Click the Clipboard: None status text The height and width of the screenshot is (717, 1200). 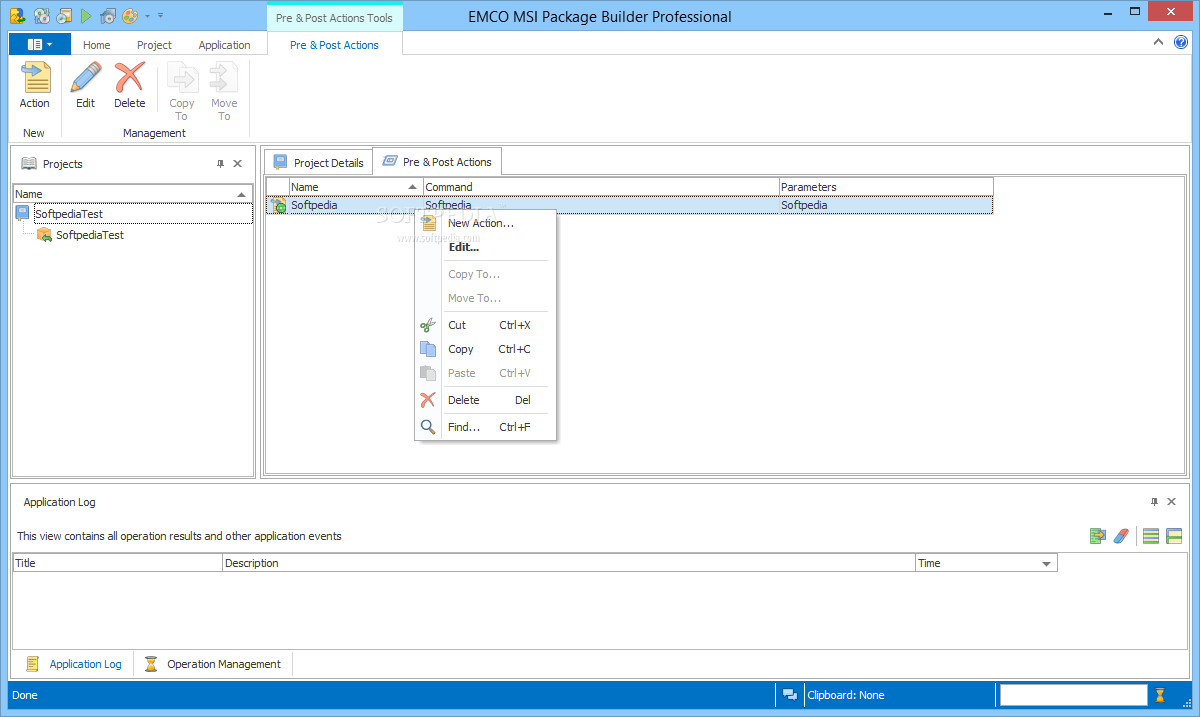click(x=845, y=695)
